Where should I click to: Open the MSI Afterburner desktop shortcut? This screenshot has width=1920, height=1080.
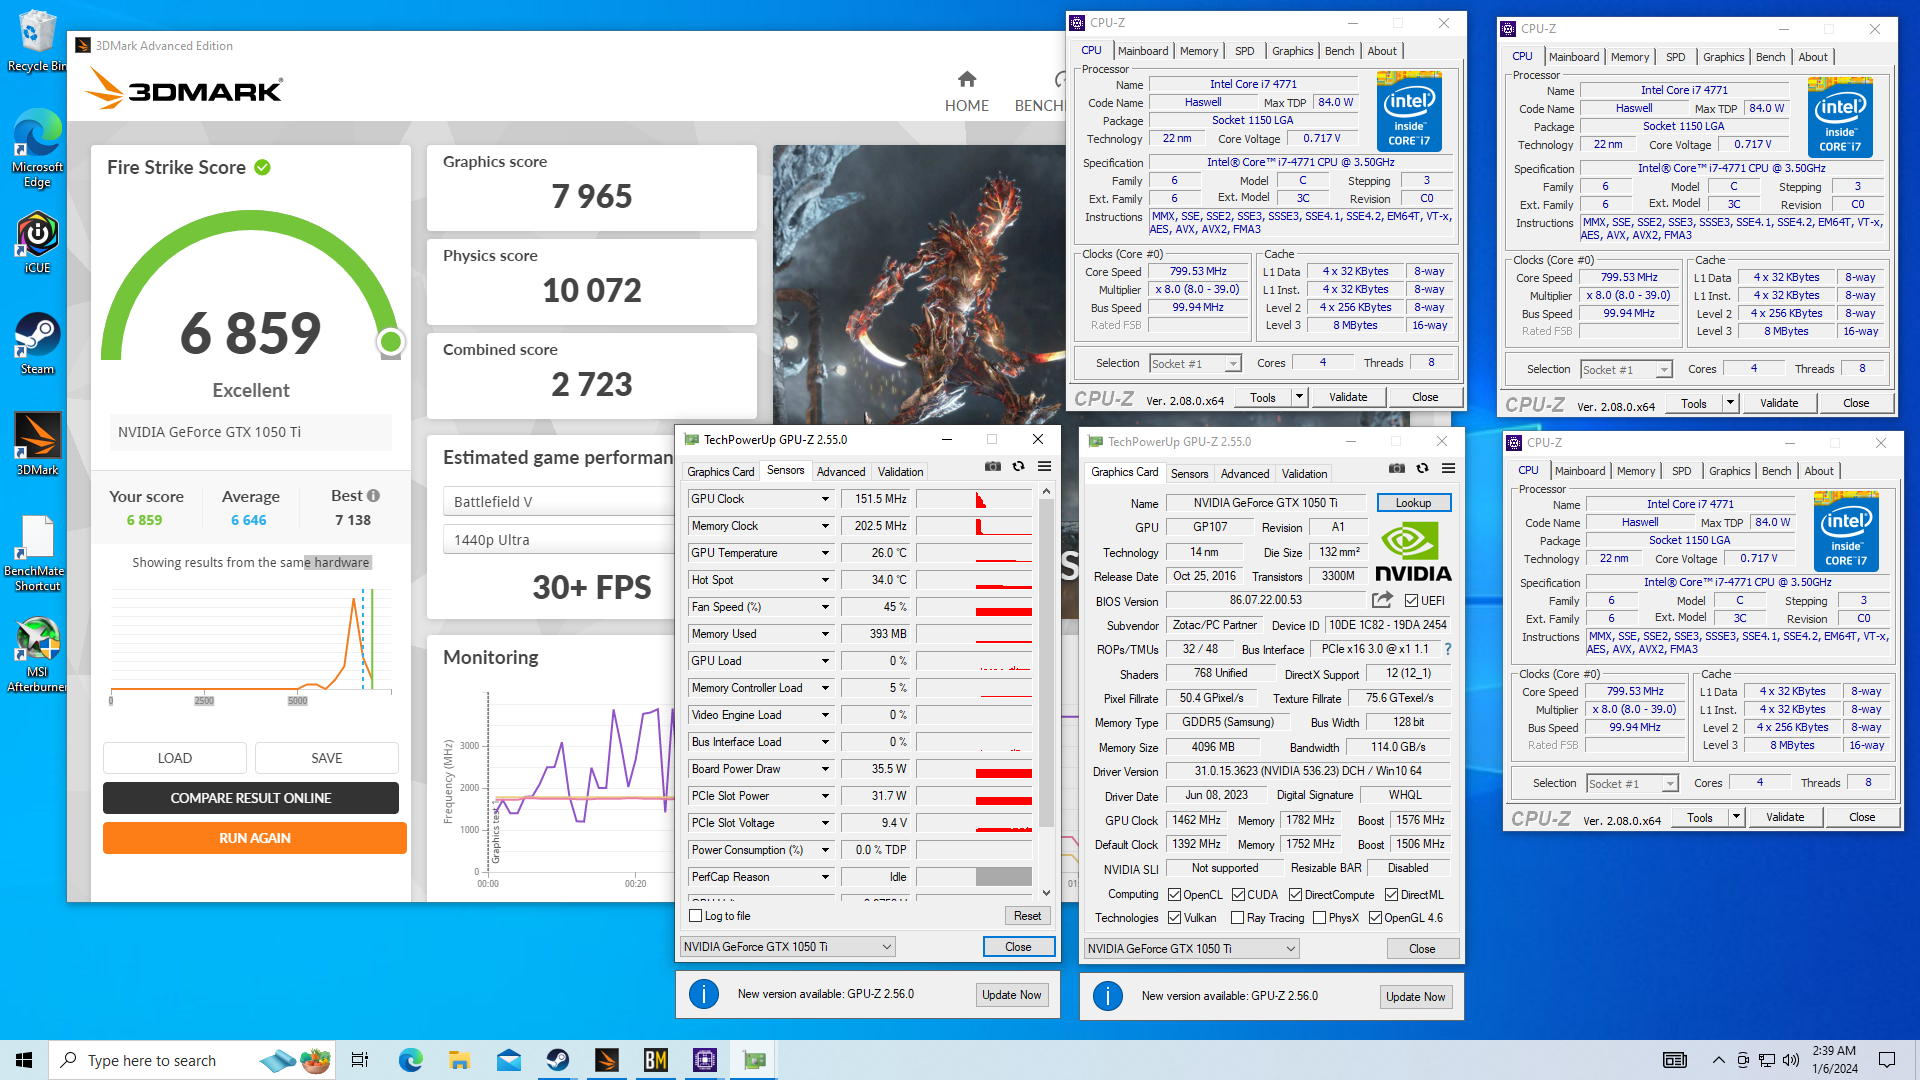(37, 655)
